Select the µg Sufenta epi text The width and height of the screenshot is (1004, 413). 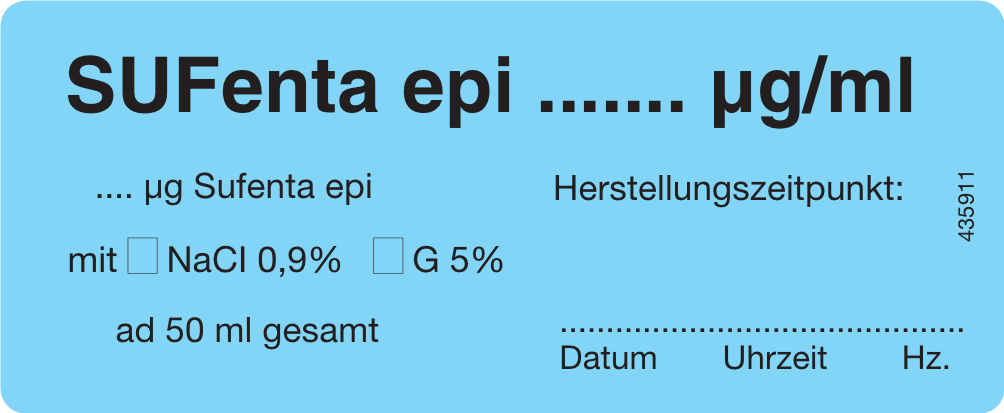click(x=258, y=189)
